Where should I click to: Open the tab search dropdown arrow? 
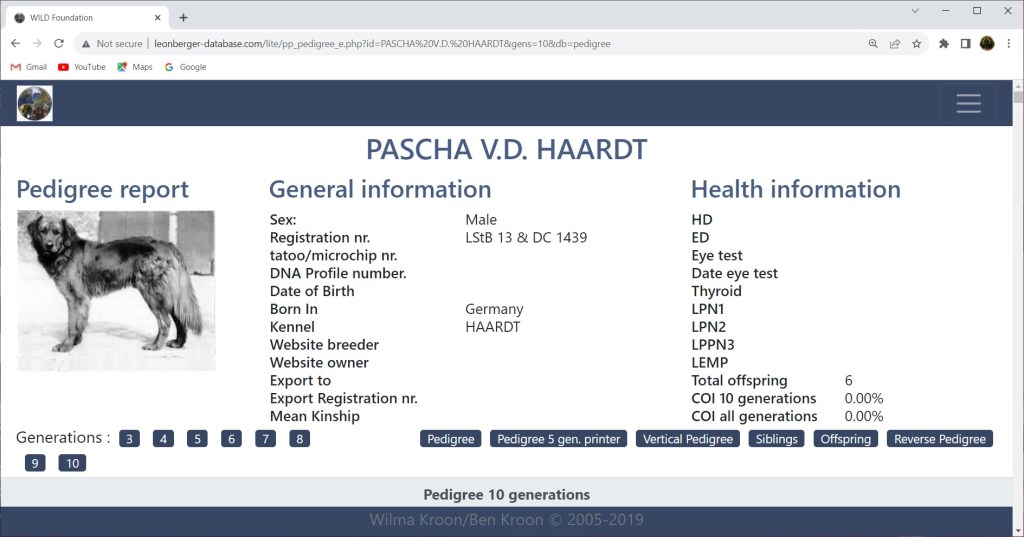915,11
